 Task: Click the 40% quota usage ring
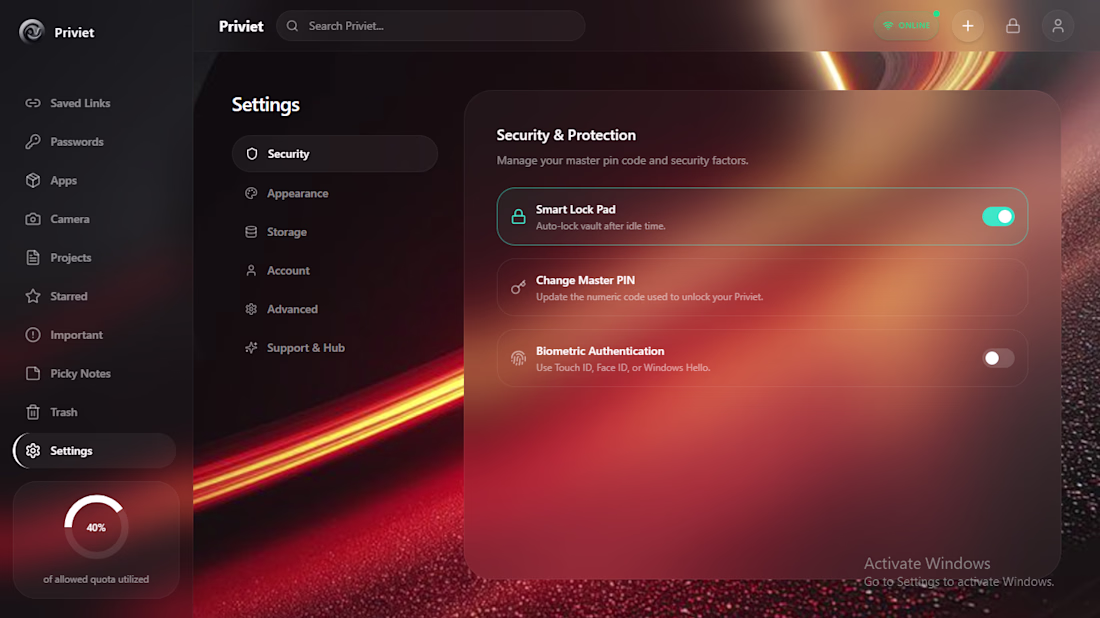[96, 528]
